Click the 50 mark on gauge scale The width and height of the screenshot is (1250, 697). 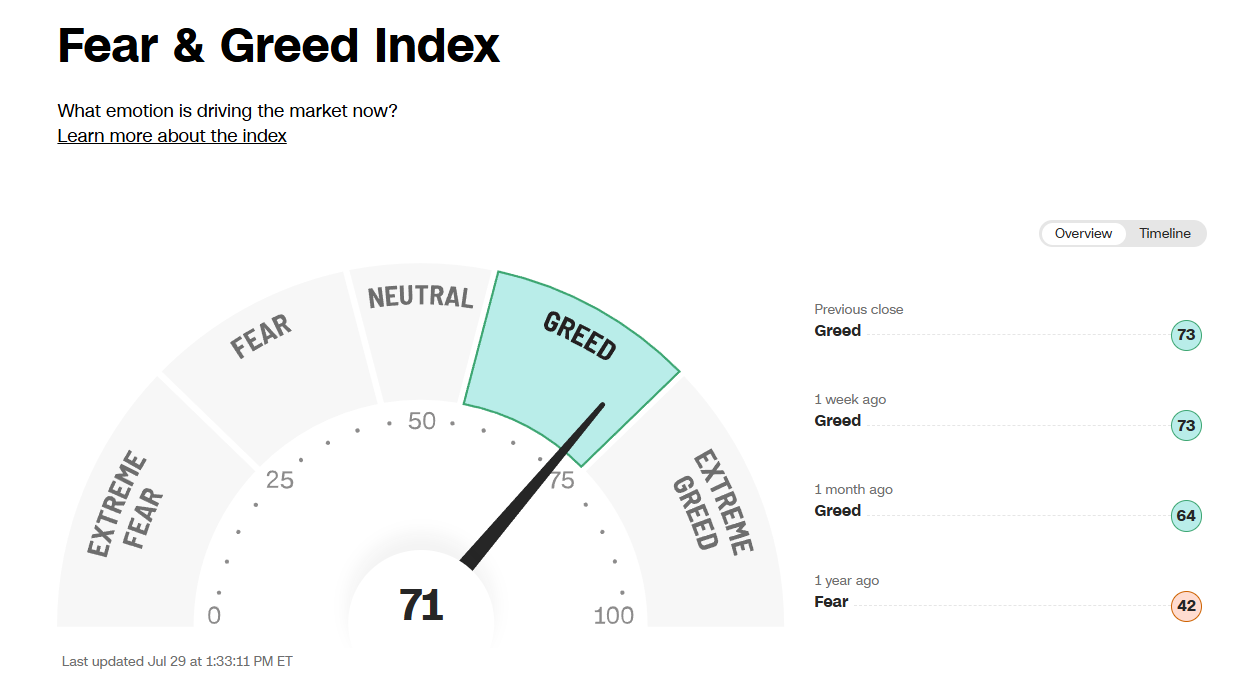422,421
